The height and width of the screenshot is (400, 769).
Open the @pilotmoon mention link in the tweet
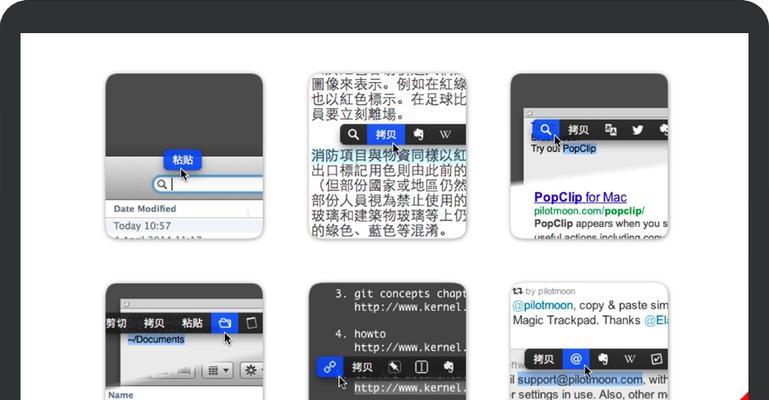click(x=542, y=305)
